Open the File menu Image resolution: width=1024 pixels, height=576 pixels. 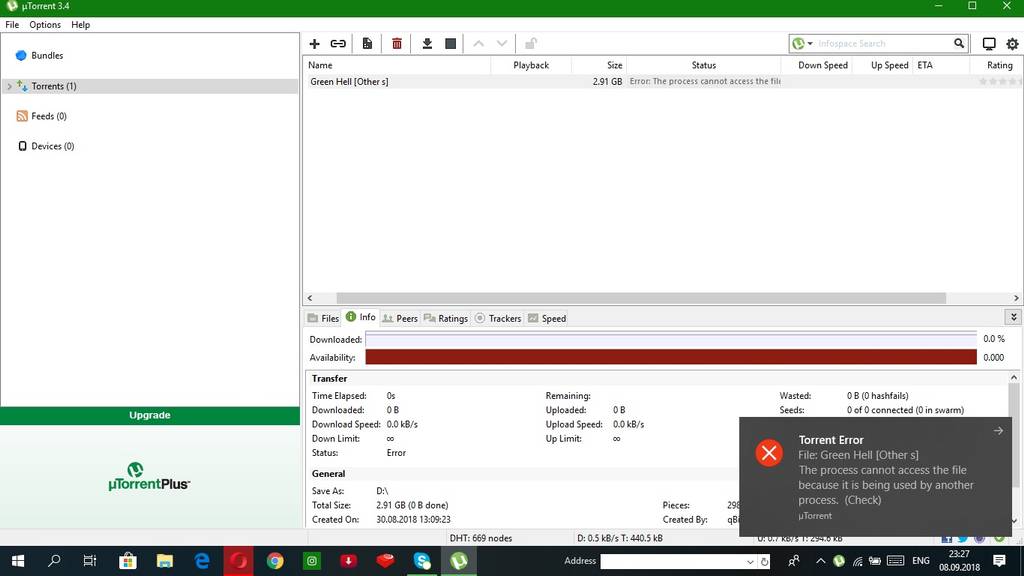[12, 25]
